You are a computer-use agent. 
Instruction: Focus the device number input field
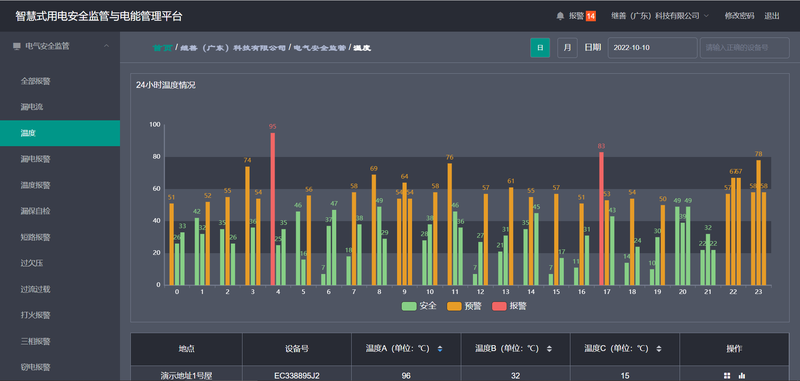[x=744, y=47]
